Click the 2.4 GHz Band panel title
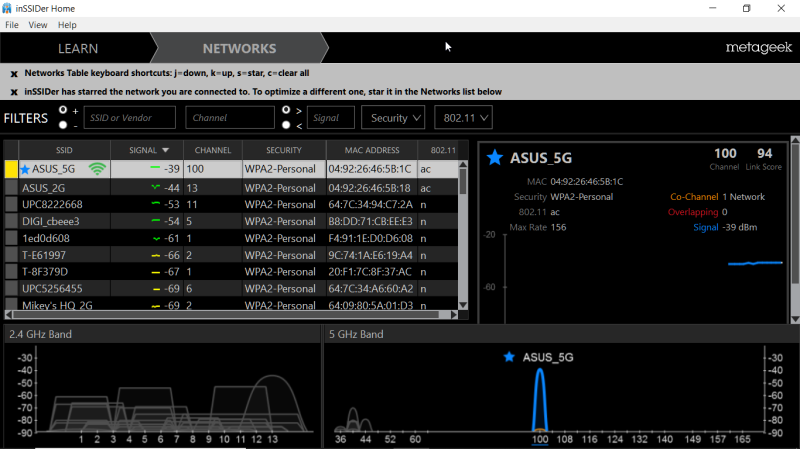The image size is (800, 449). (40, 334)
